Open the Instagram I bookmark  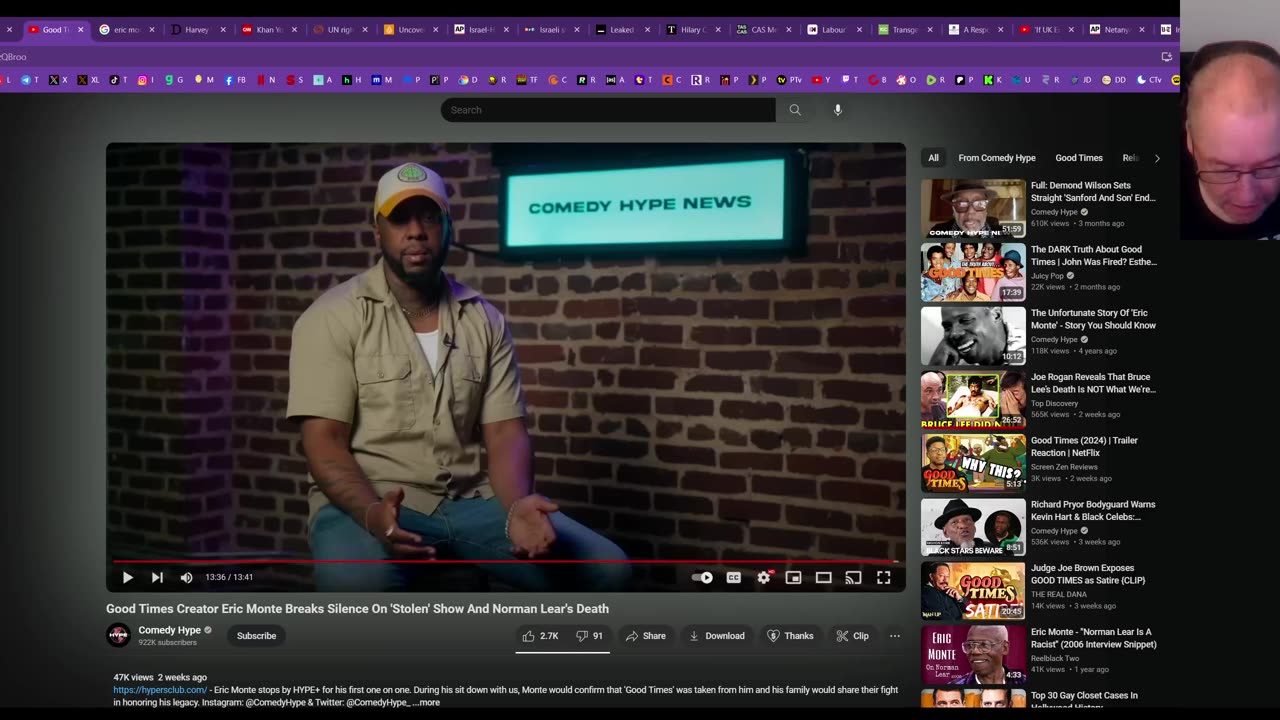point(145,80)
